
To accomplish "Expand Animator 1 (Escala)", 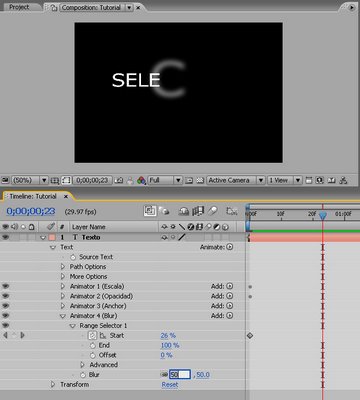I will click(63, 286).
